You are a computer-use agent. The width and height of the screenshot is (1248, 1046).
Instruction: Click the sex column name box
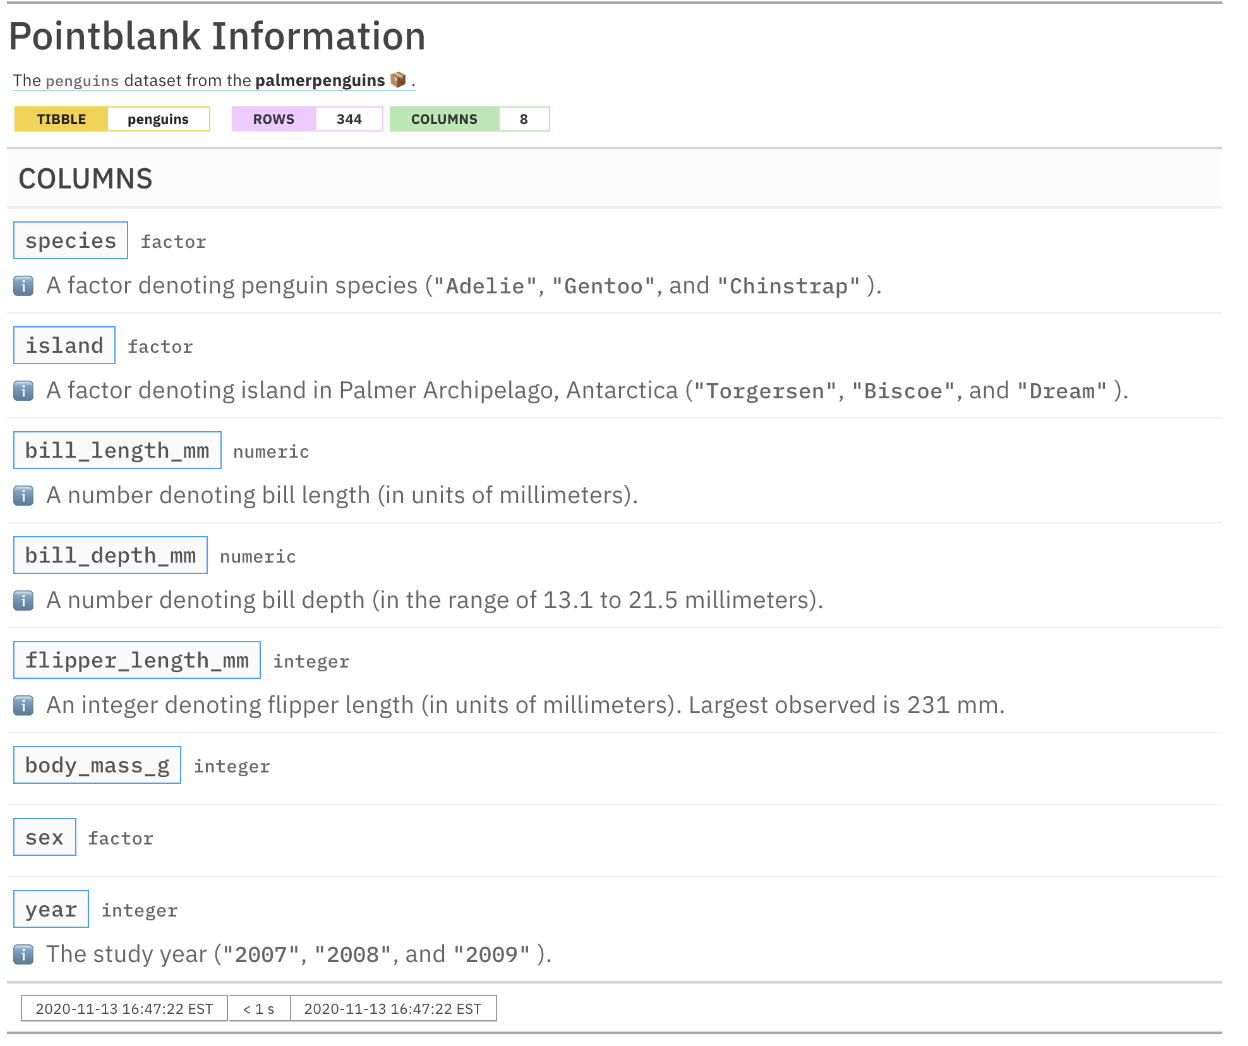44,837
